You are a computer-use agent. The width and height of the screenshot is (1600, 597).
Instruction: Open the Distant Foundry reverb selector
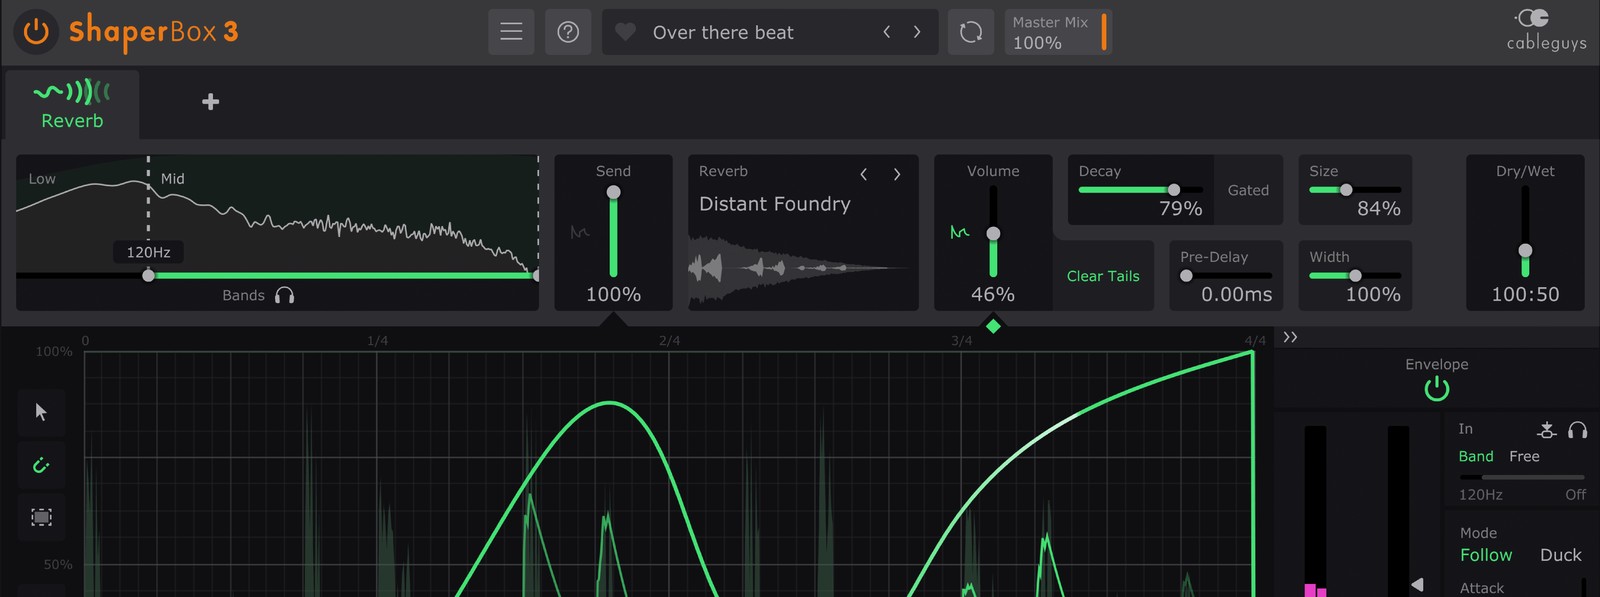coord(775,204)
